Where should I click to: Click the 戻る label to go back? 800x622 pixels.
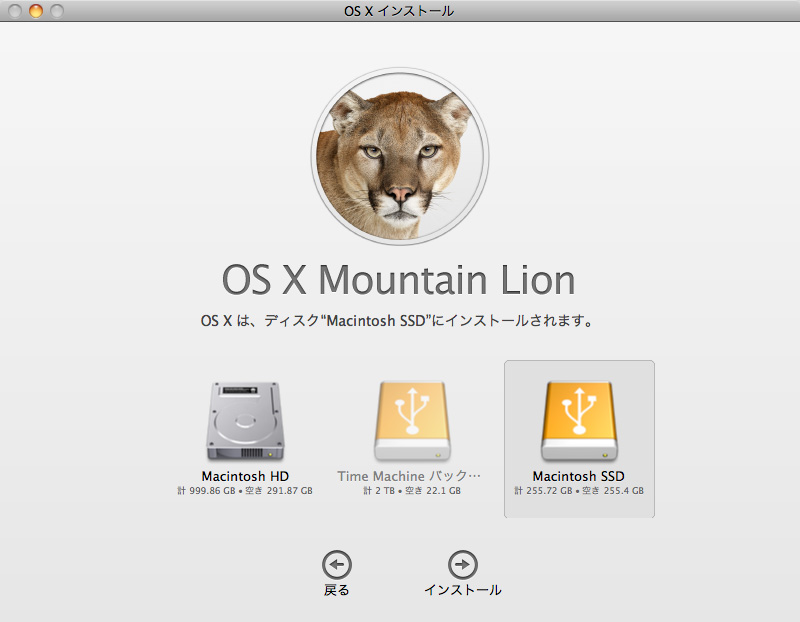[x=337, y=590]
